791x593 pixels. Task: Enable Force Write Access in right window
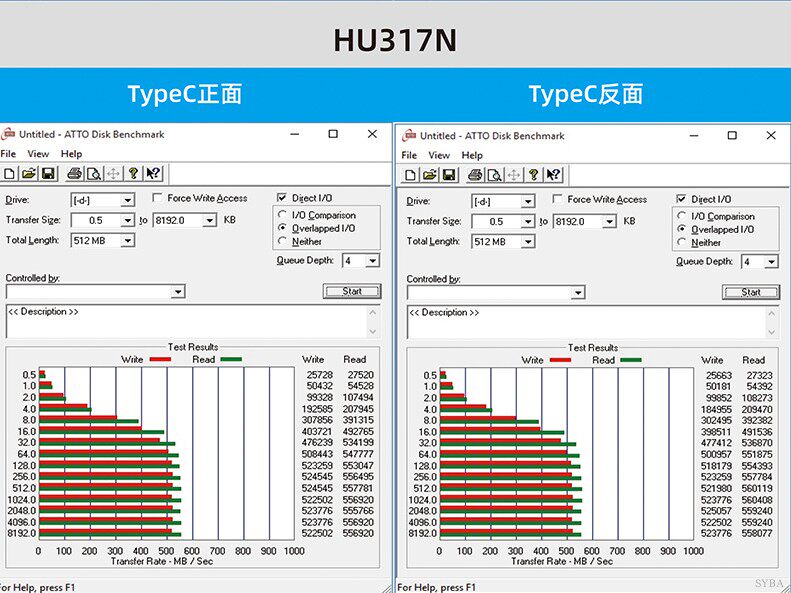coord(557,199)
